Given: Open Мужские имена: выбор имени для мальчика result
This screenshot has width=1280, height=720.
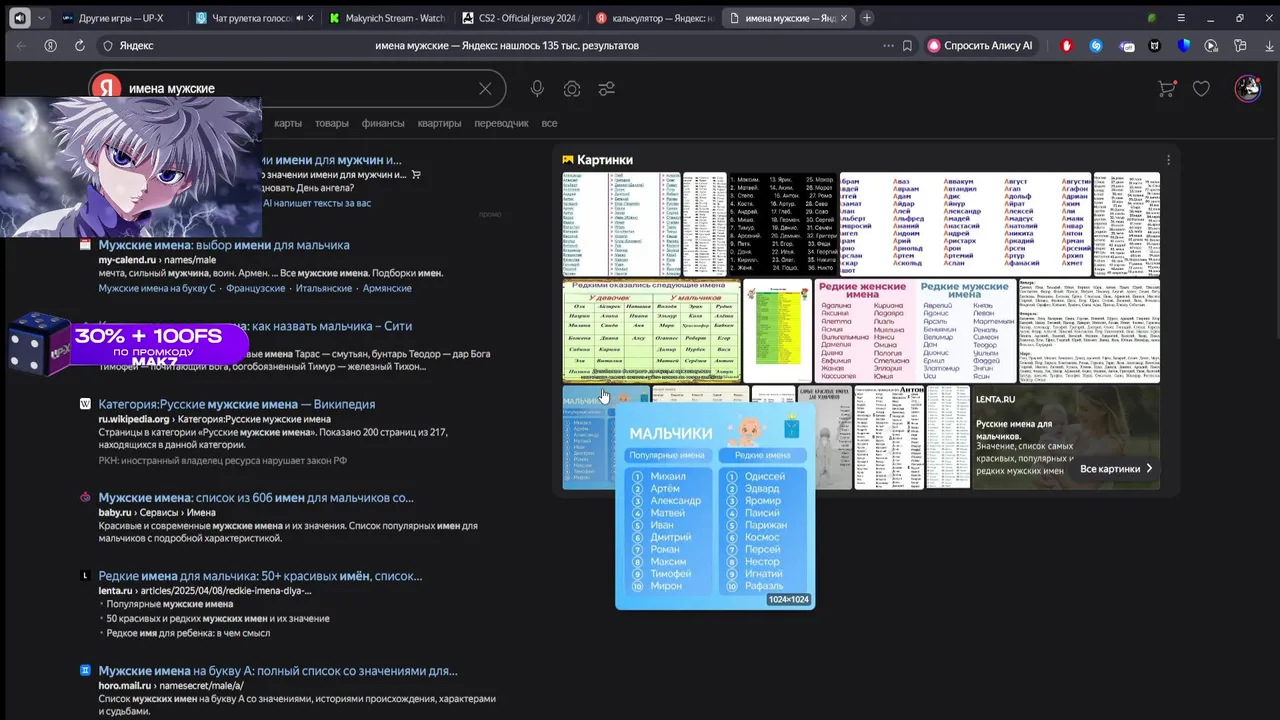Looking at the screenshot, I should click(224, 245).
